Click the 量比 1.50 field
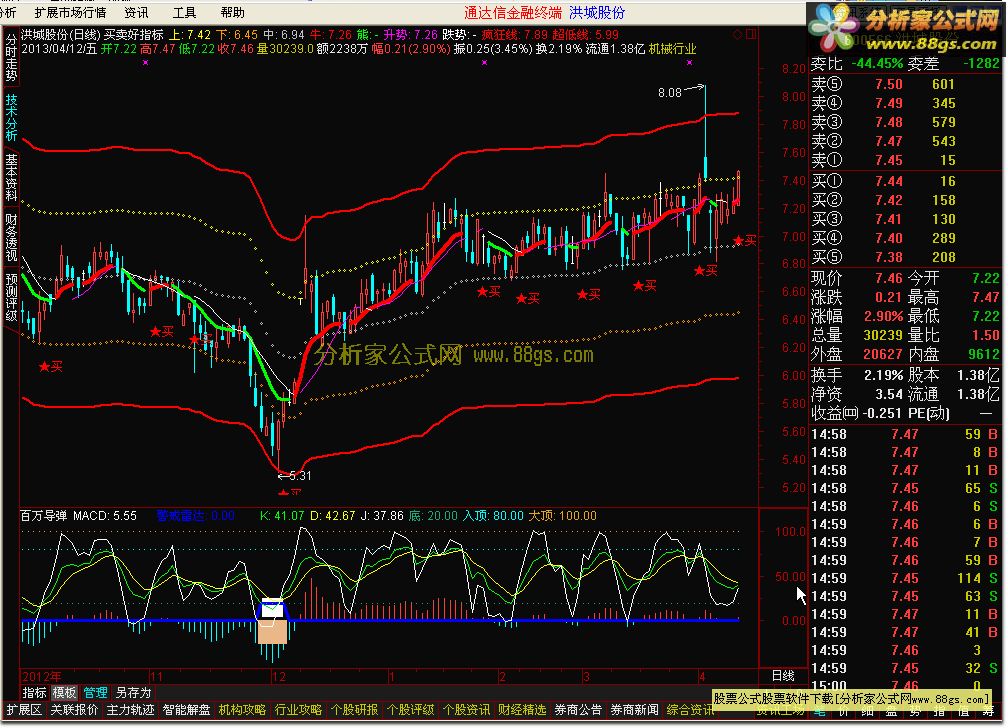The height and width of the screenshot is (728, 1008). click(954, 335)
